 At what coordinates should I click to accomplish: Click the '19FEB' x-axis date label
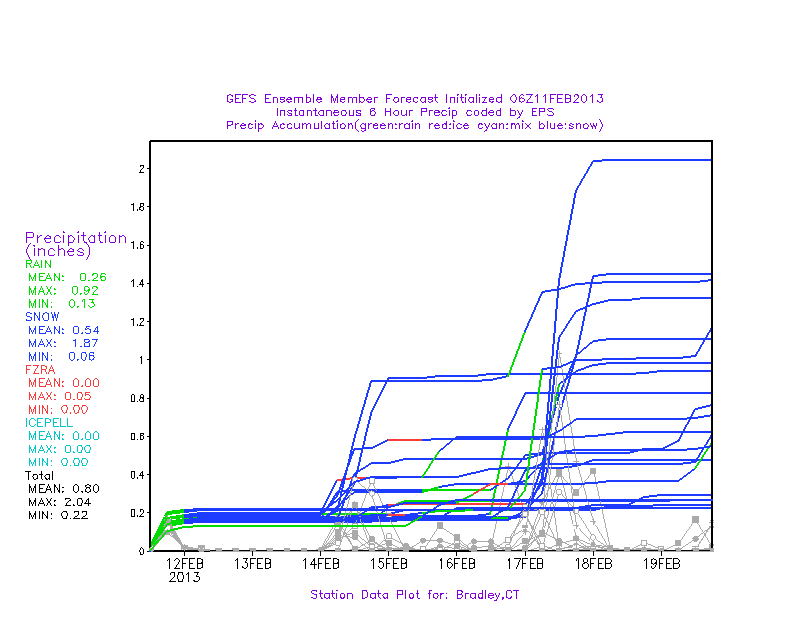tap(661, 564)
